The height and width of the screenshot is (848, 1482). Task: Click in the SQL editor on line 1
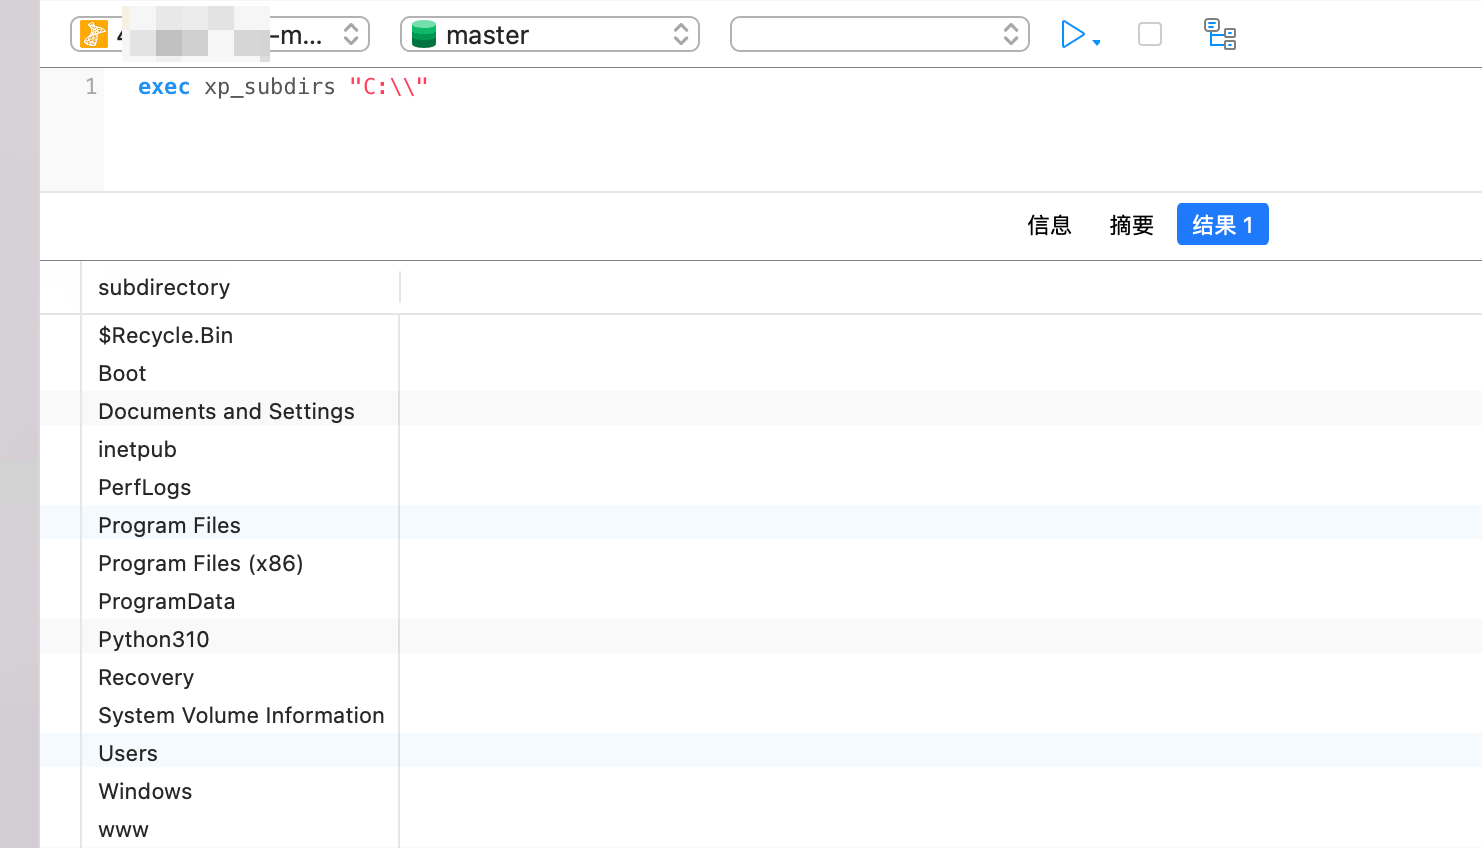(x=700, y=88)
